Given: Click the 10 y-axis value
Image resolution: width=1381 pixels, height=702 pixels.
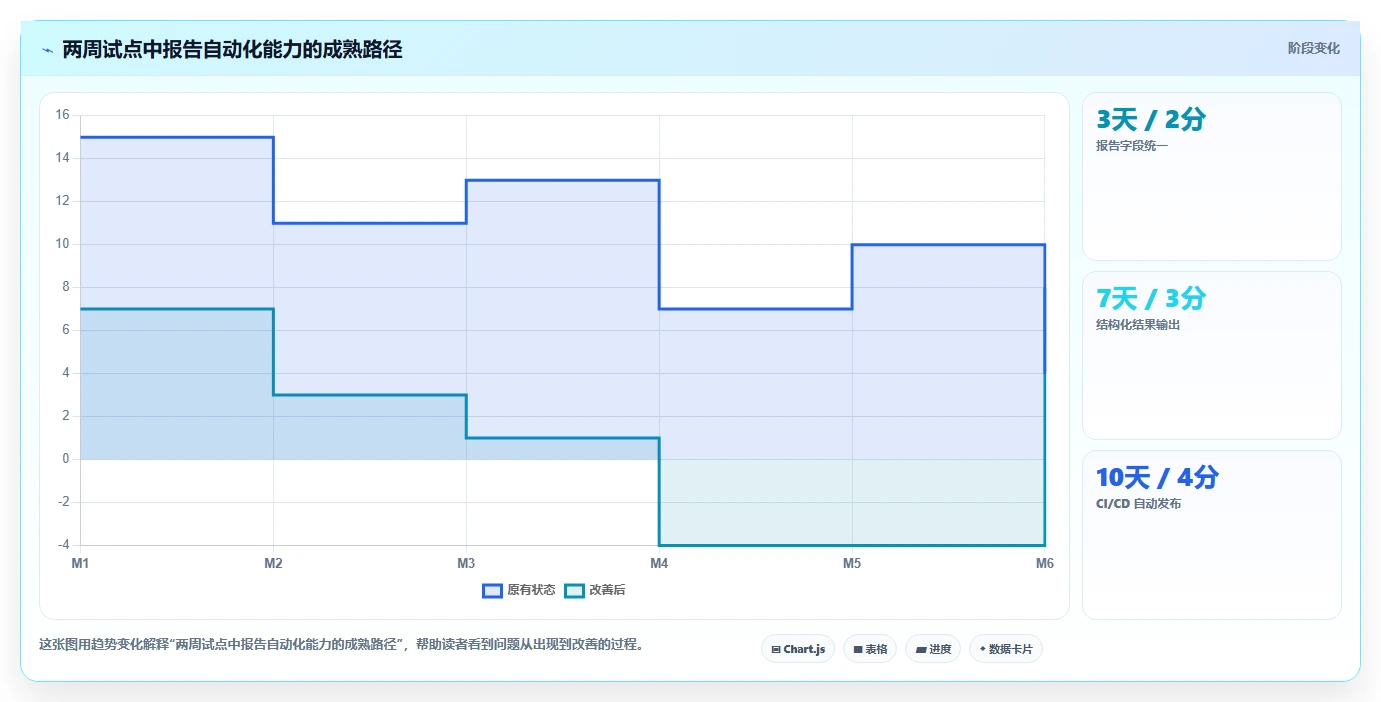Looking at the screenshot, I should [62, 244].
